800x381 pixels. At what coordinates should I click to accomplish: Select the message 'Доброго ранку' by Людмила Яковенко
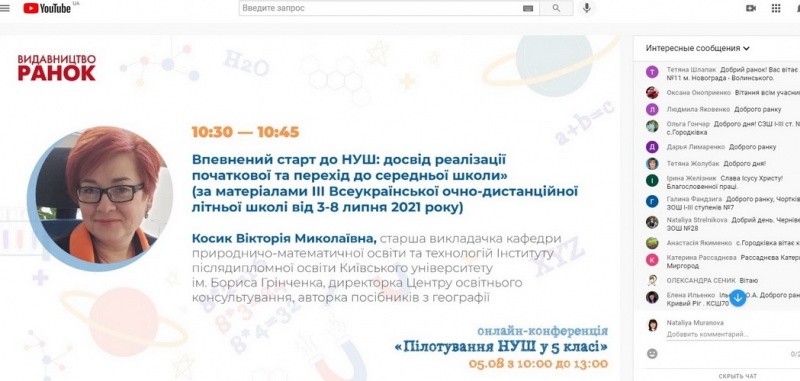(758, 109)
